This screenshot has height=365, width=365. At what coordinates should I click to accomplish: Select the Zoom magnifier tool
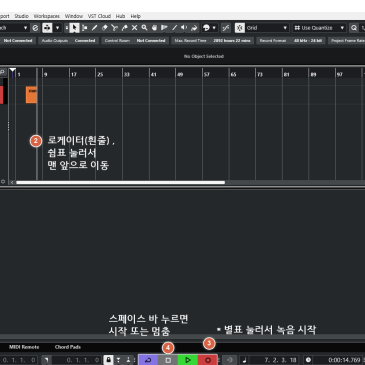[144, 28]
